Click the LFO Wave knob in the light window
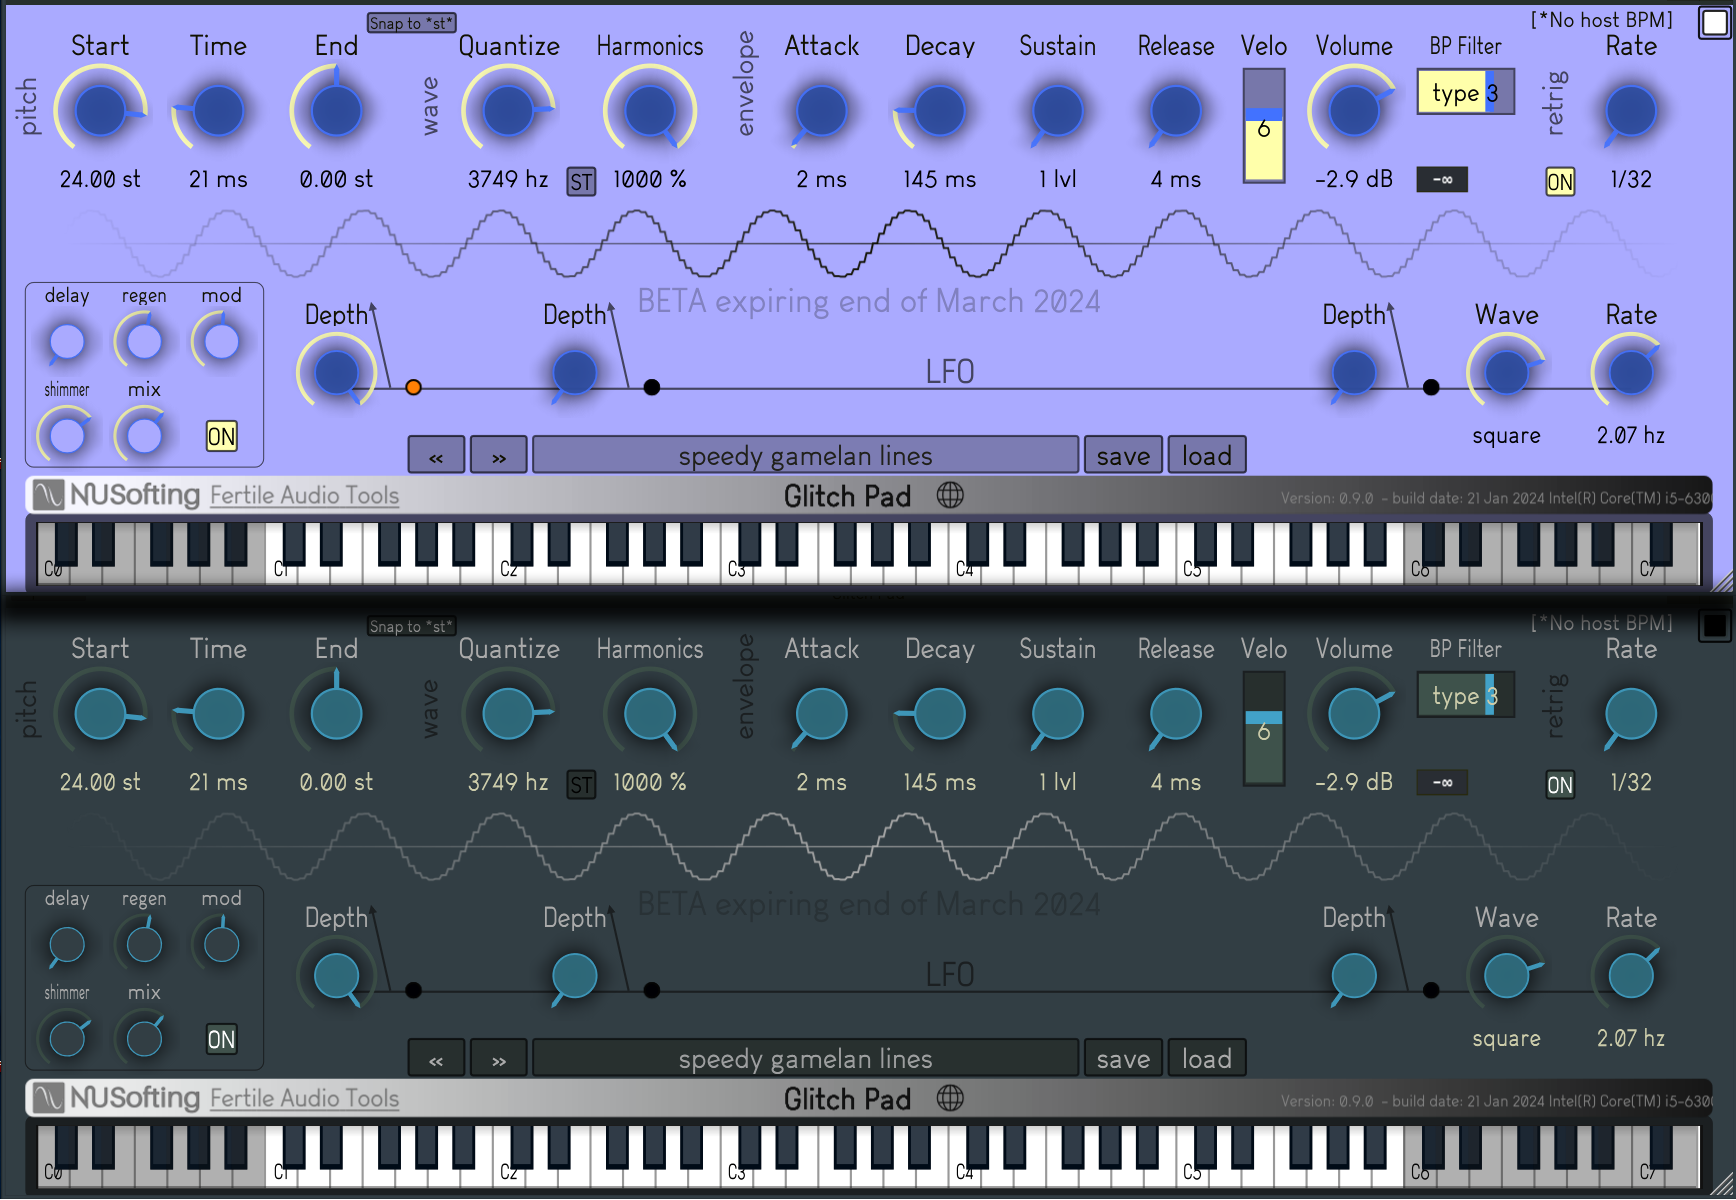This screenshot has width=1736, height=1200. pos(1506,372)
